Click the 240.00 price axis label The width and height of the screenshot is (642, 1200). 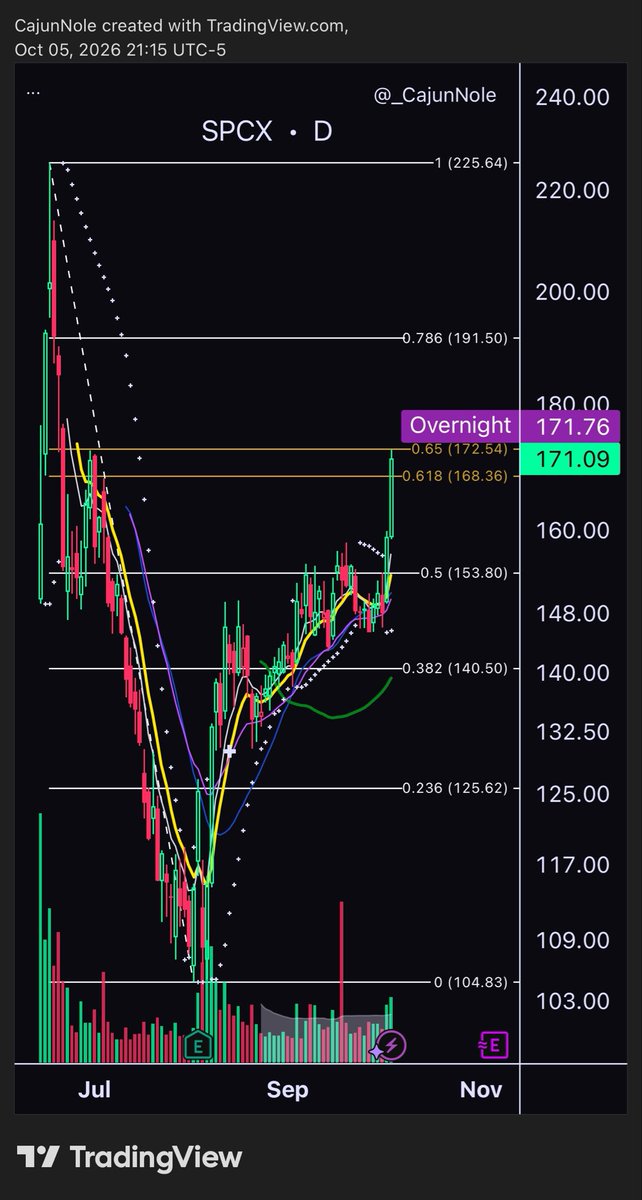[573, 98]
